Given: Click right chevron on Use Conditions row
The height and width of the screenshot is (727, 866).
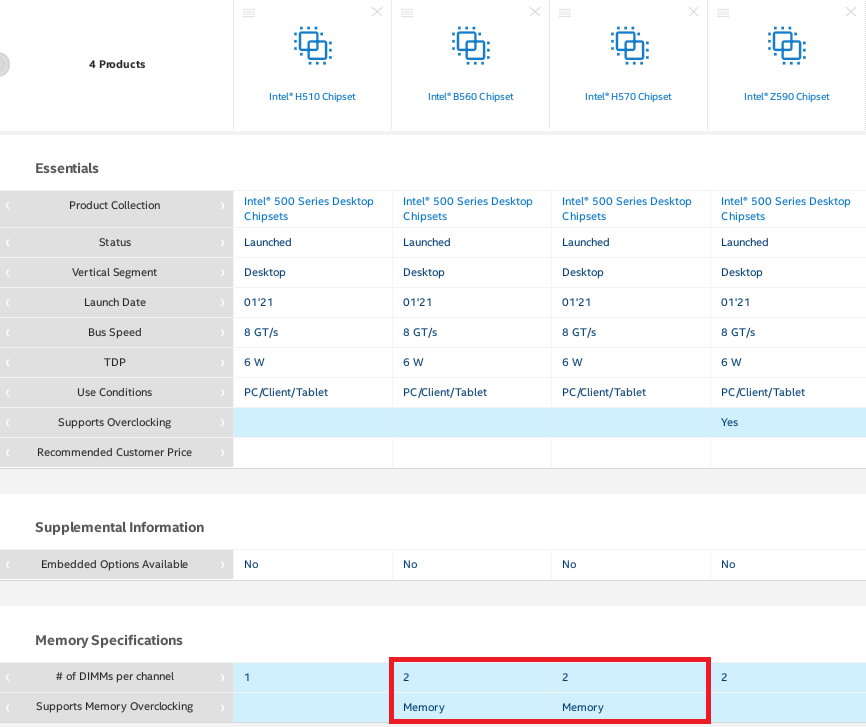Looking at the screenshot, I should (x=223, y=392).
